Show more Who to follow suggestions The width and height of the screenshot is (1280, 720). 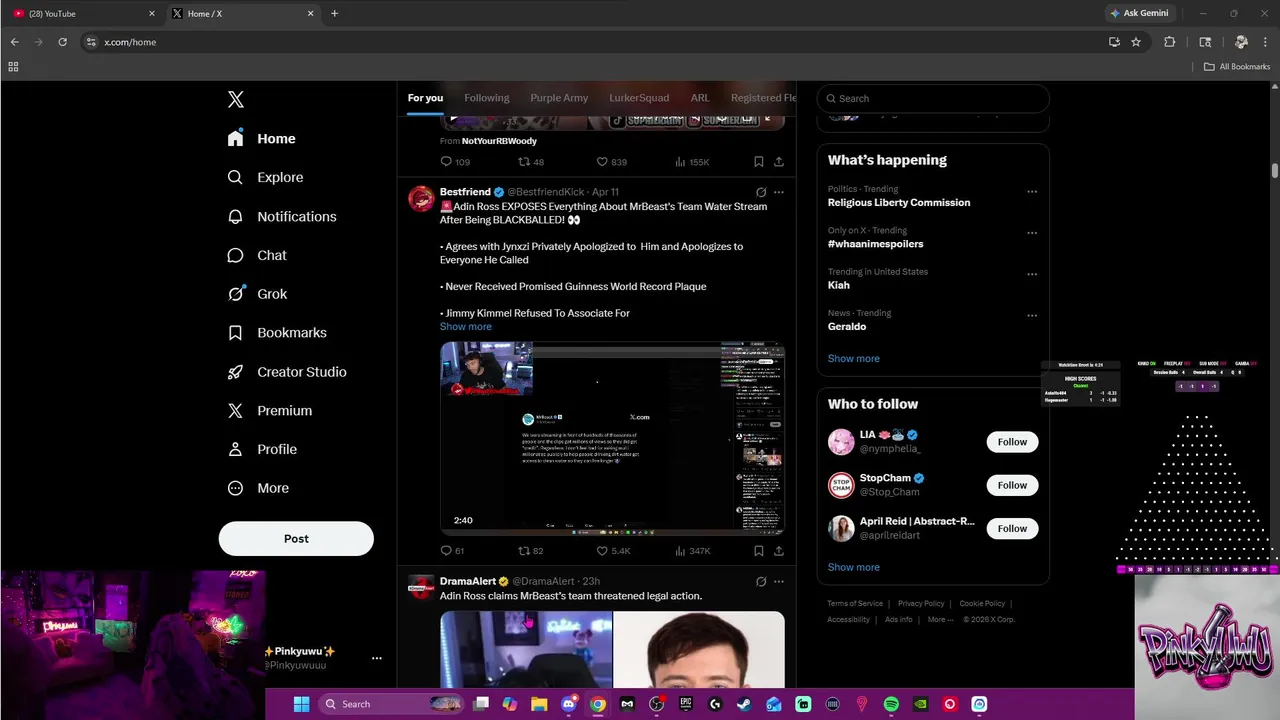[854, 567]
